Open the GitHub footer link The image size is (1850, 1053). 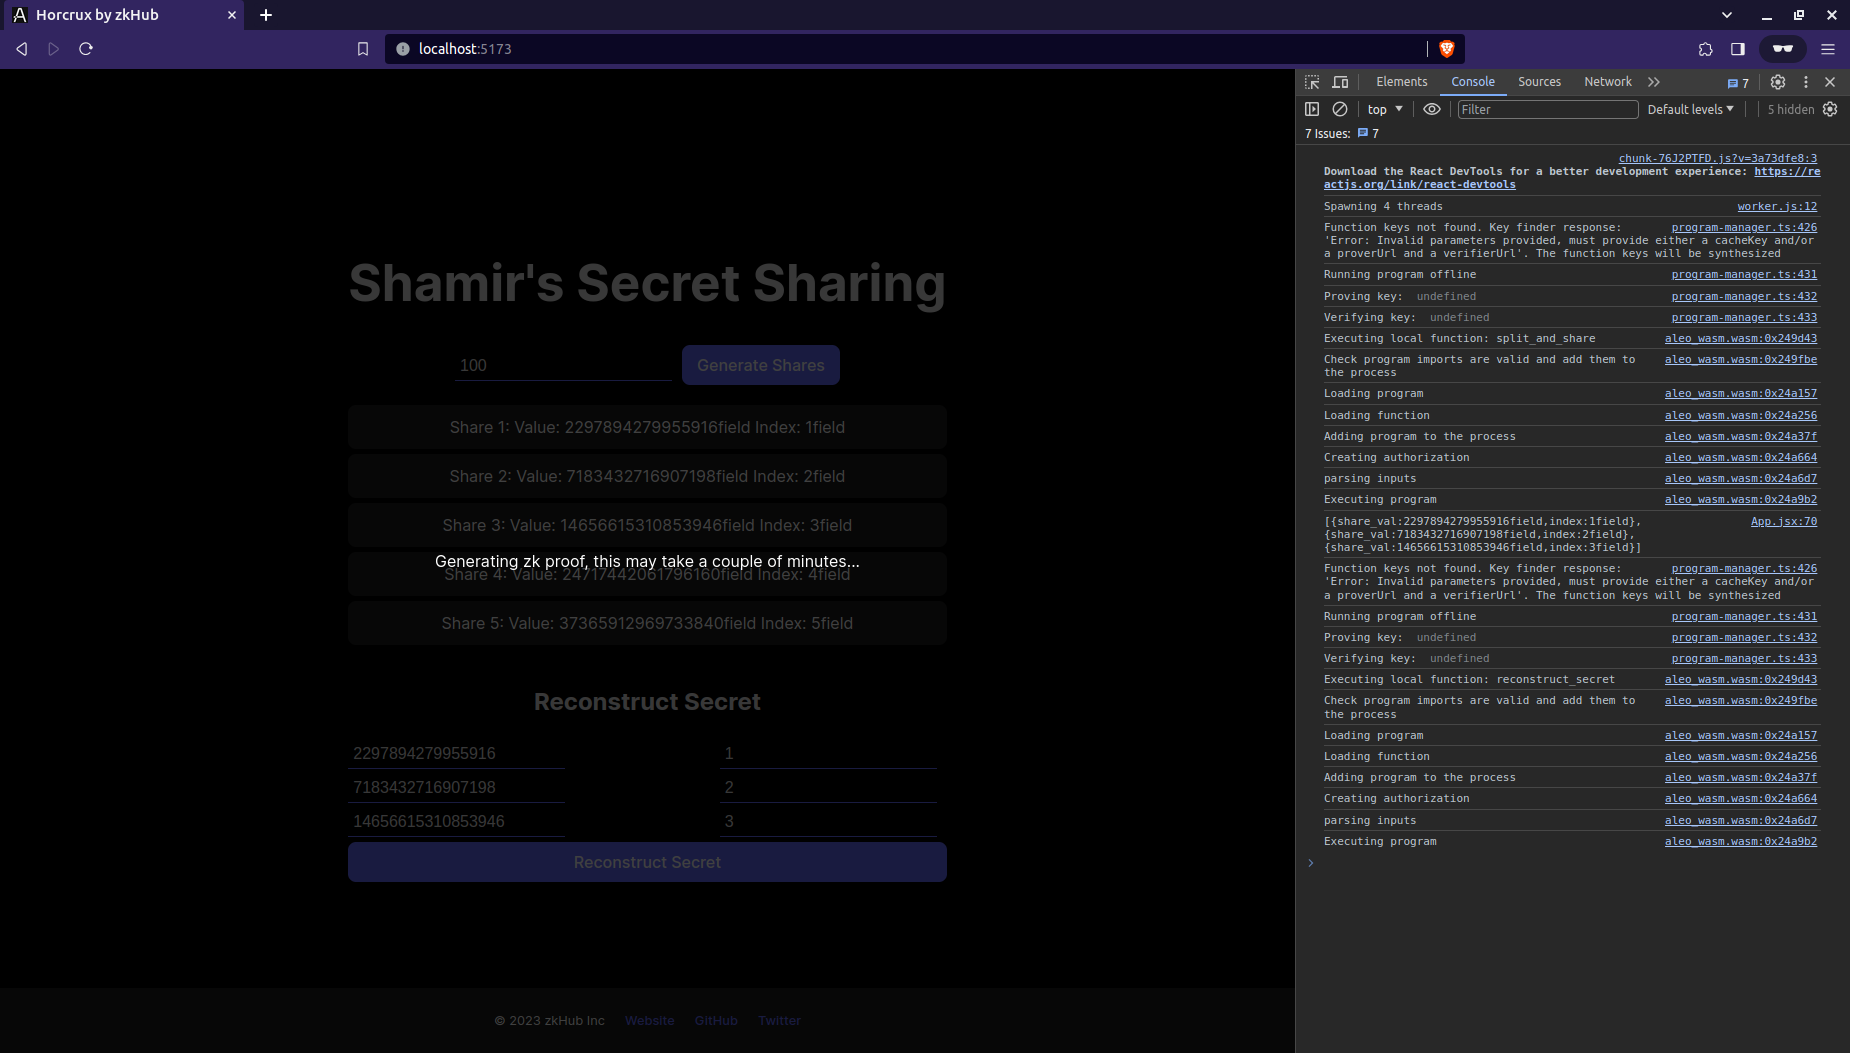pyautogui.click(x=715, y=1020)
